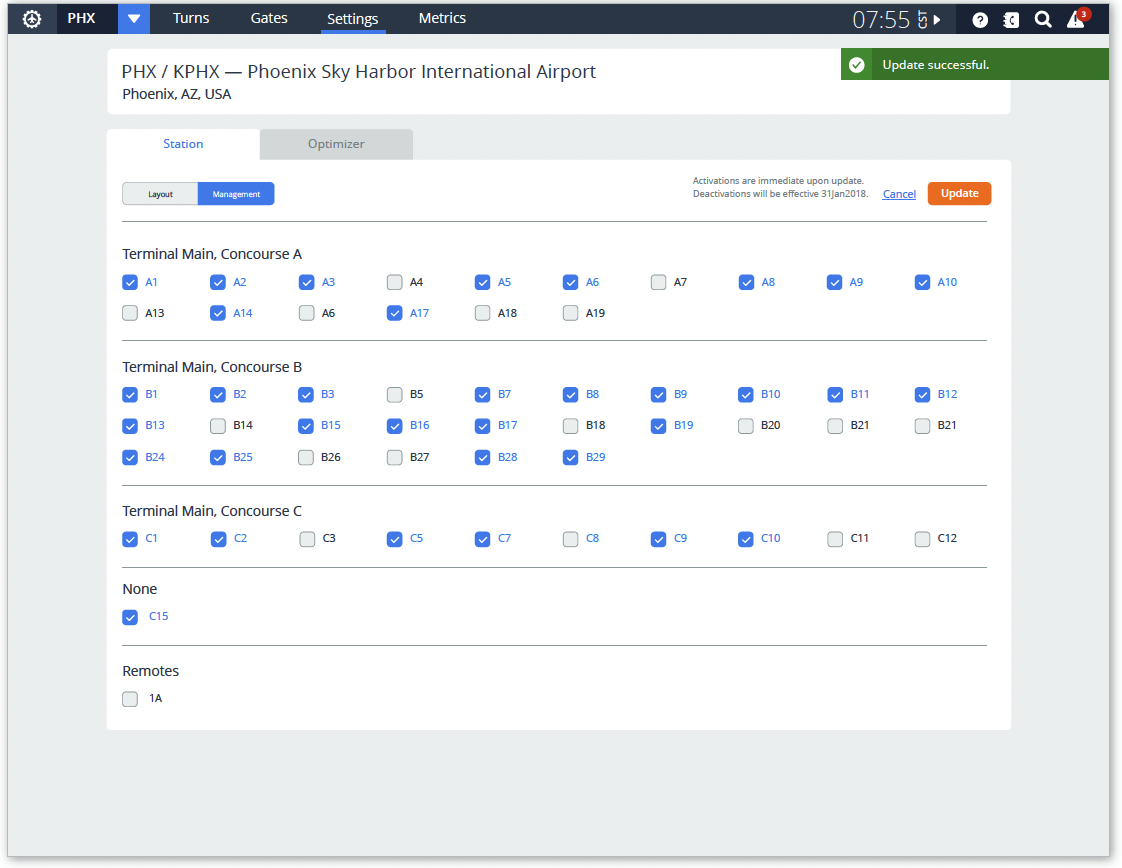Enable gate A4 checkbox
Screen dimensions: 1122x868
coord(395,282)
